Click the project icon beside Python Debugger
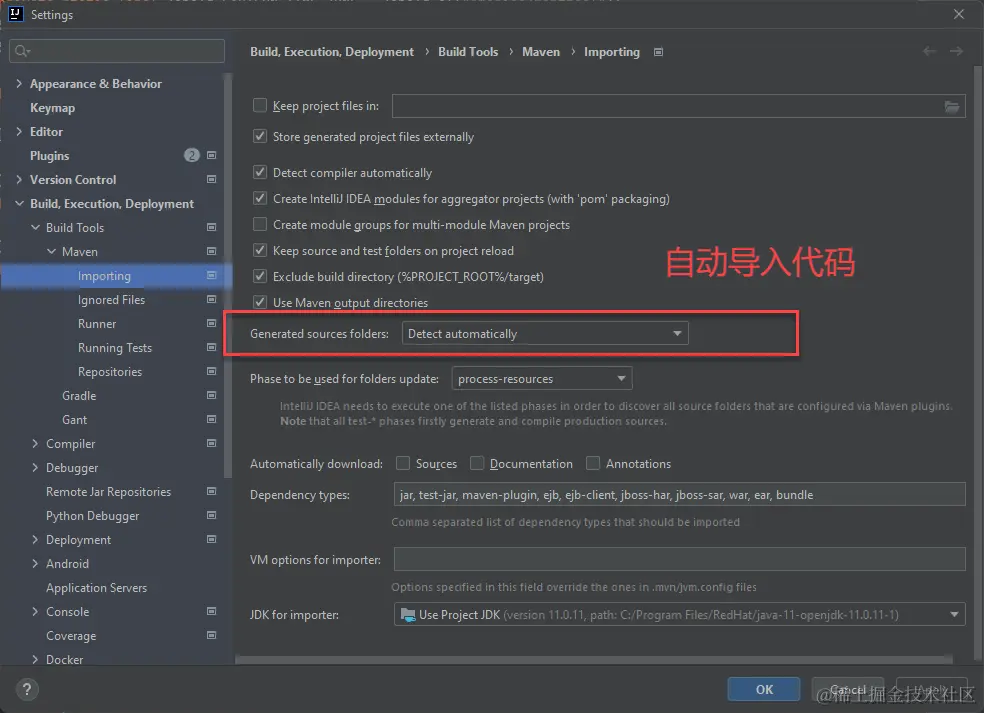The image size is (984, 713). point(211,515)
